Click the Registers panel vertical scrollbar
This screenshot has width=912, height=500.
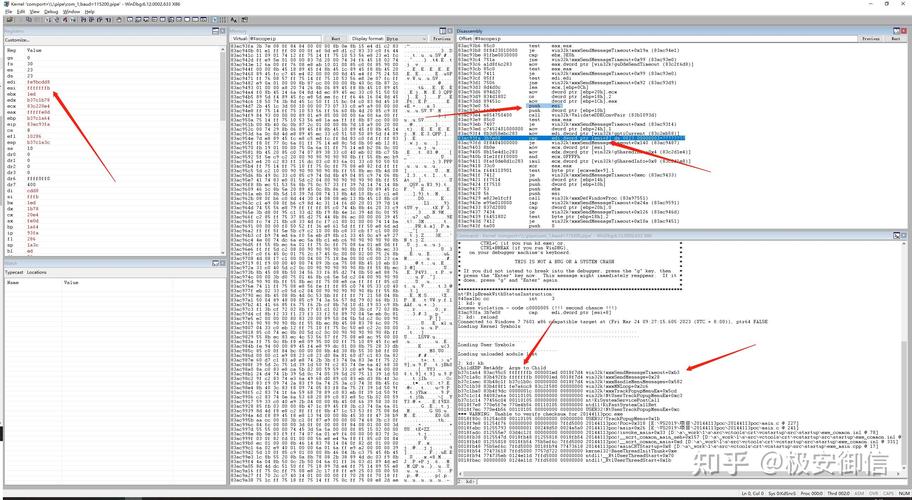pos(223,151)
